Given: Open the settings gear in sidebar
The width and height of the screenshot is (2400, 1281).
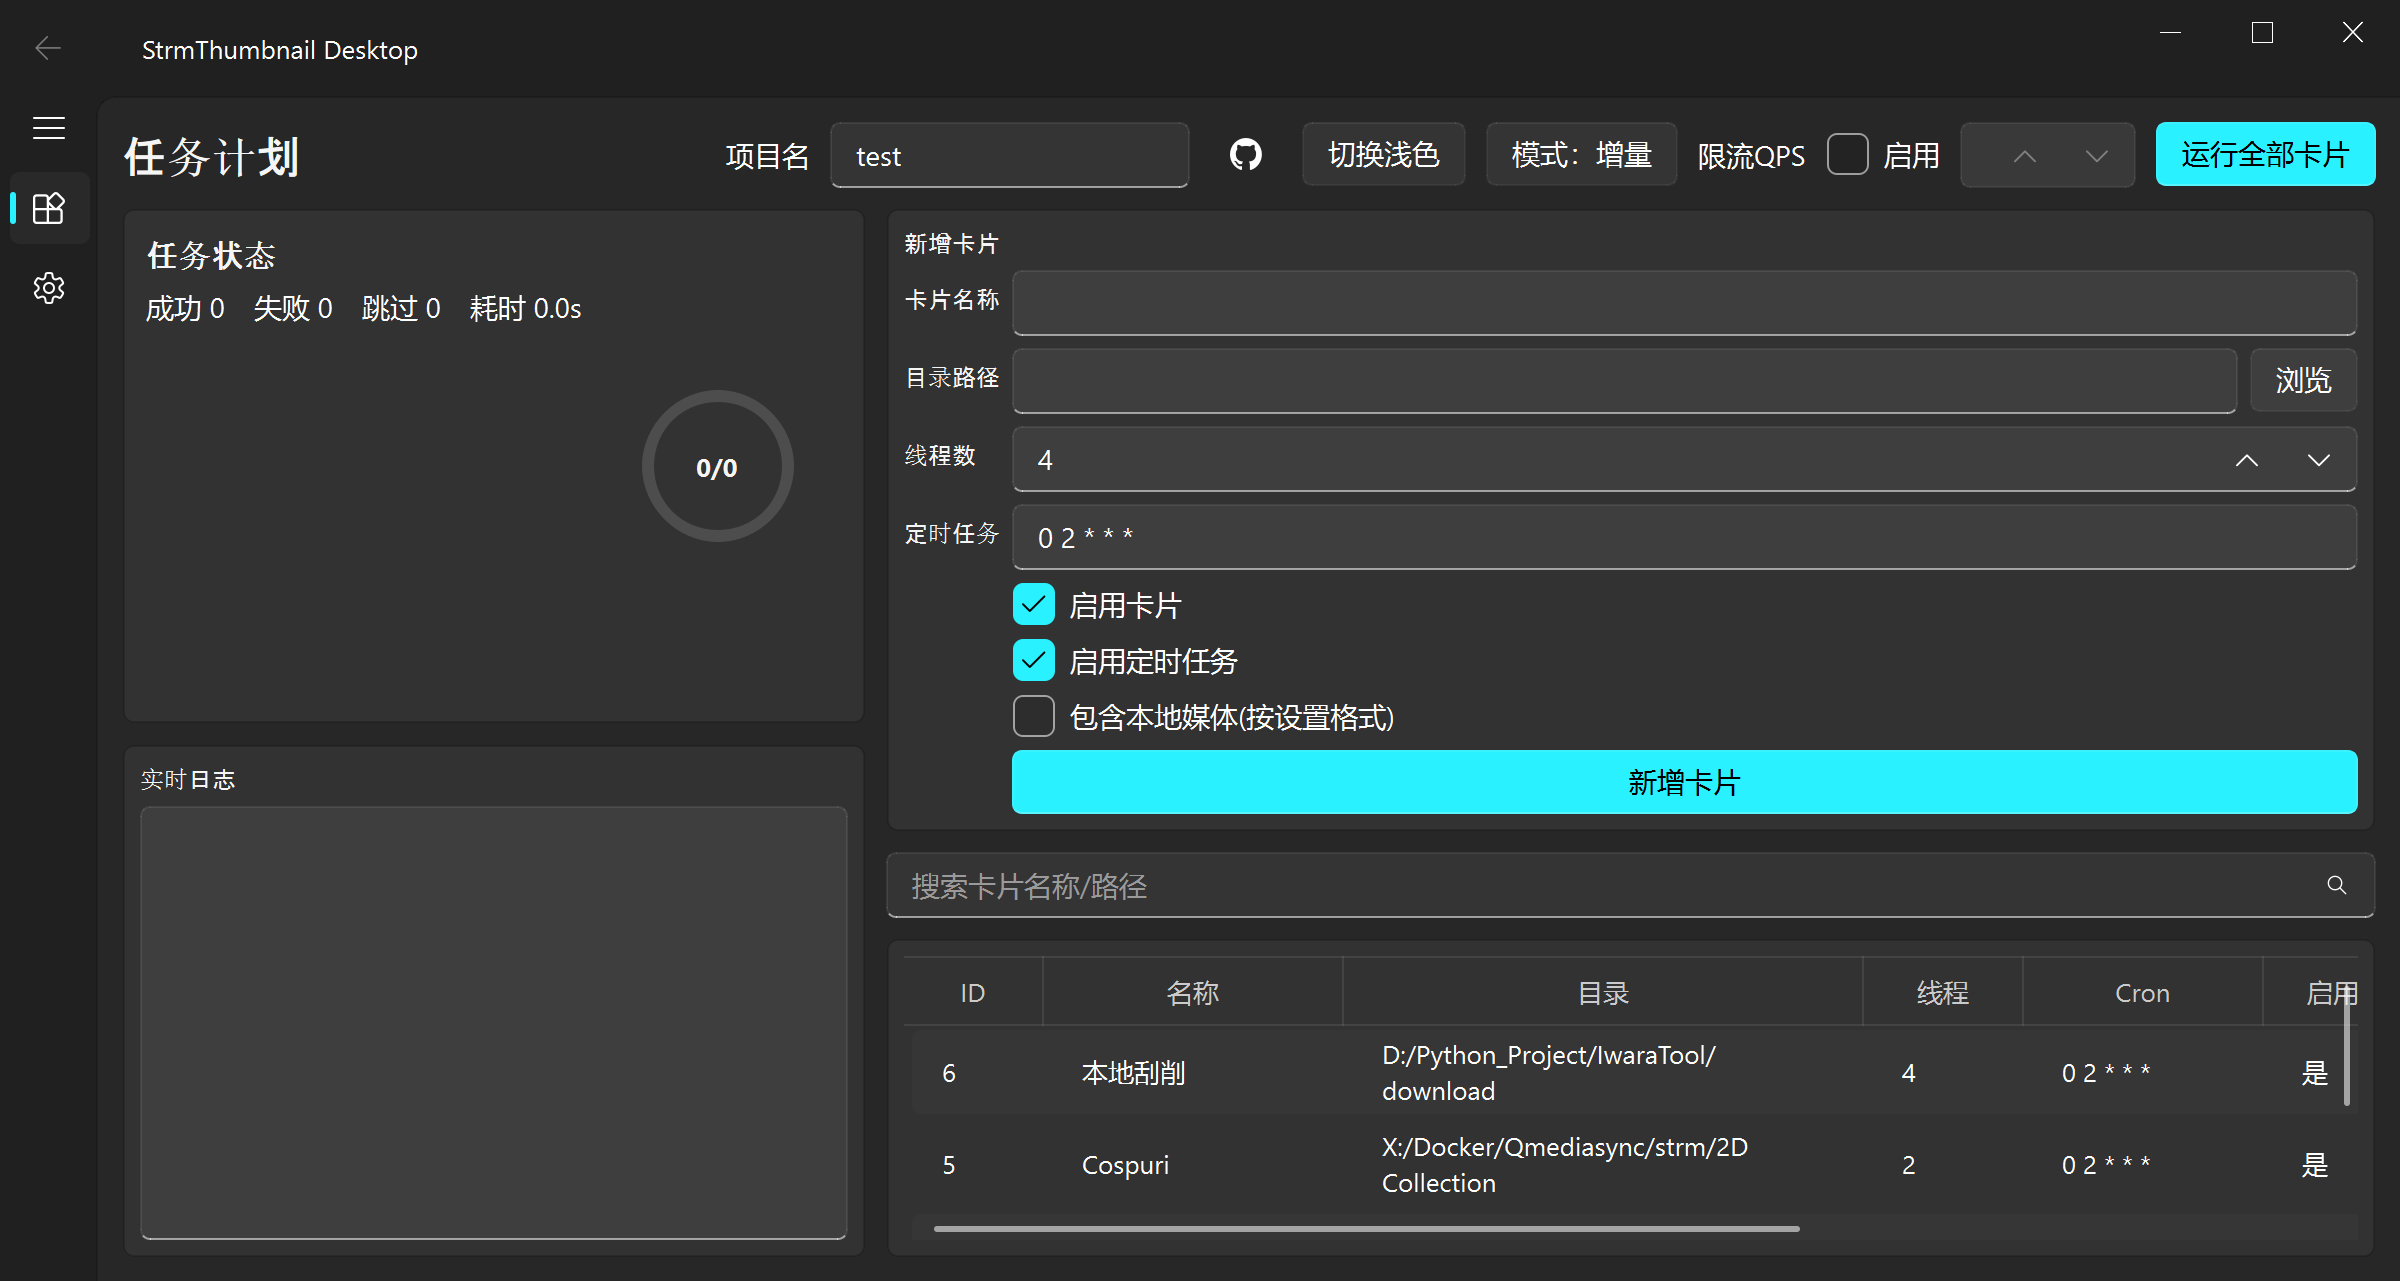Looking at the screenshot, I should (x=48, y=288).
